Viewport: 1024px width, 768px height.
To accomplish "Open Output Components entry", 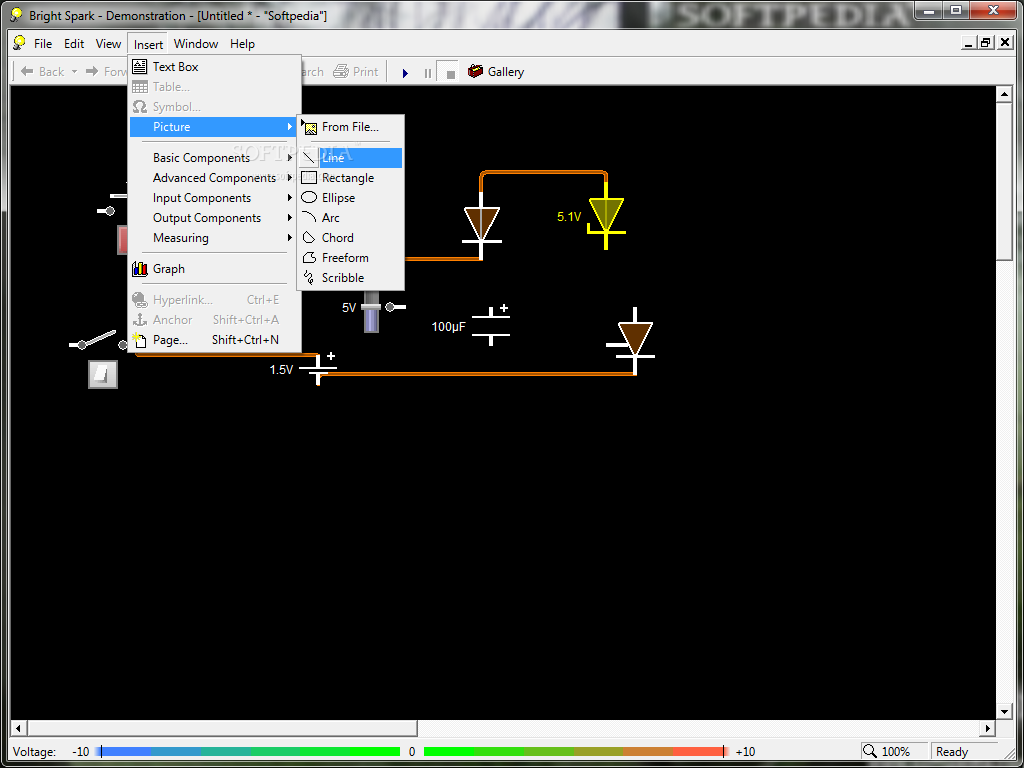I will tap(214, 217).
